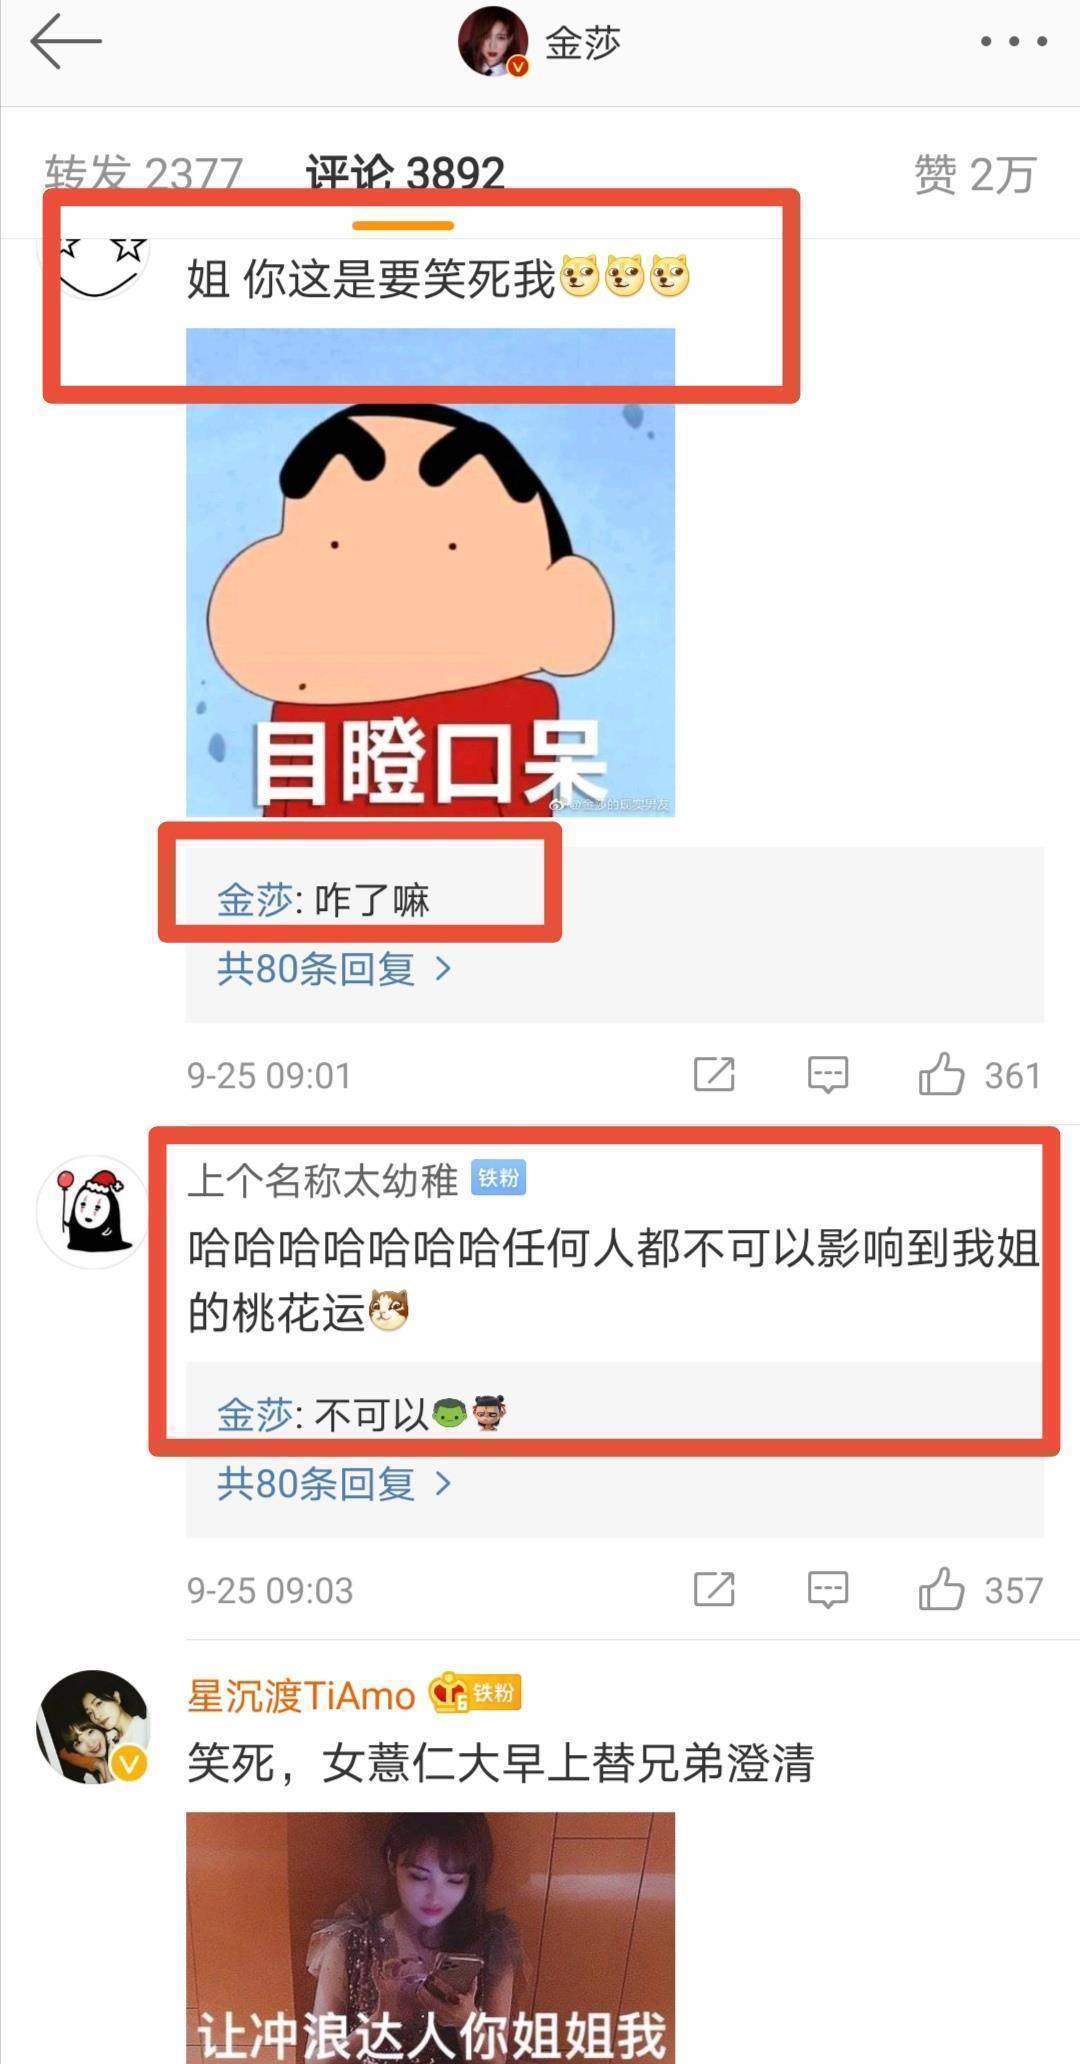Switch to the 转发 2377 tab

coord(143,175)
